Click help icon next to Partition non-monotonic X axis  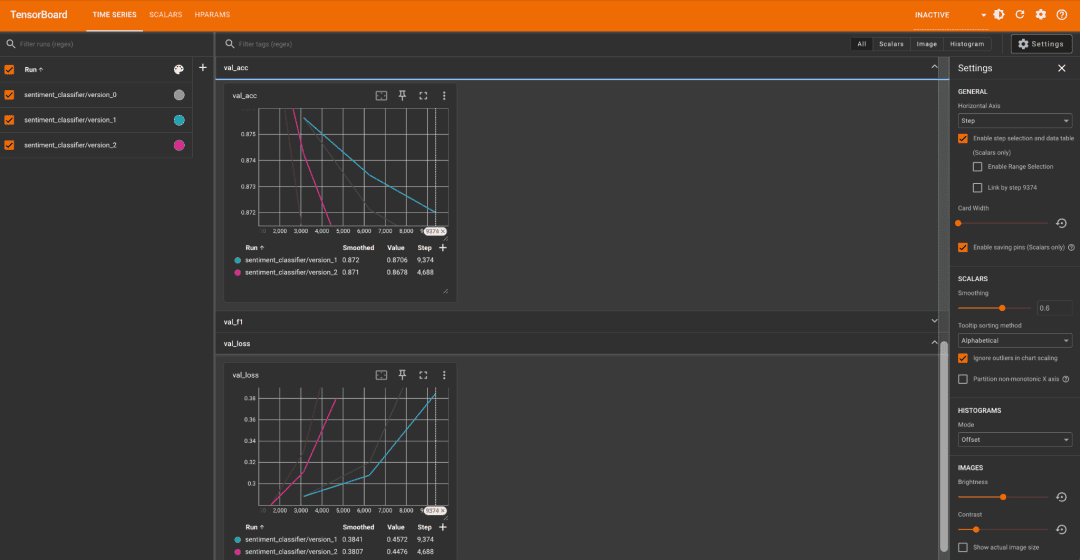[x=1066, y=380]
